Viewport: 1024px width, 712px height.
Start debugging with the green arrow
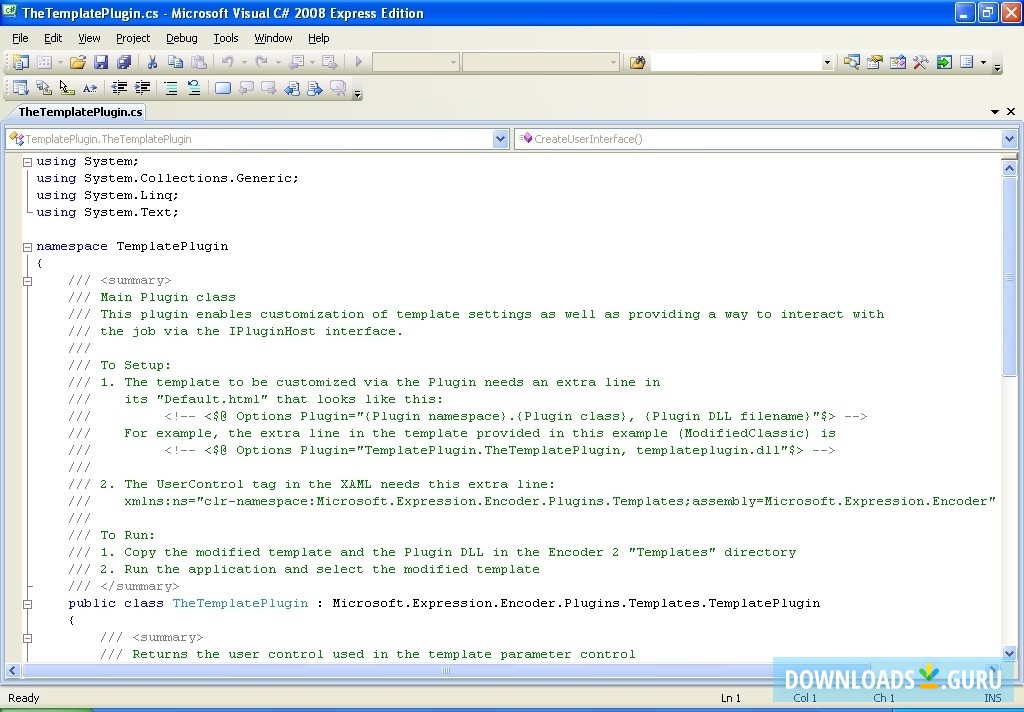click(358, 62)
